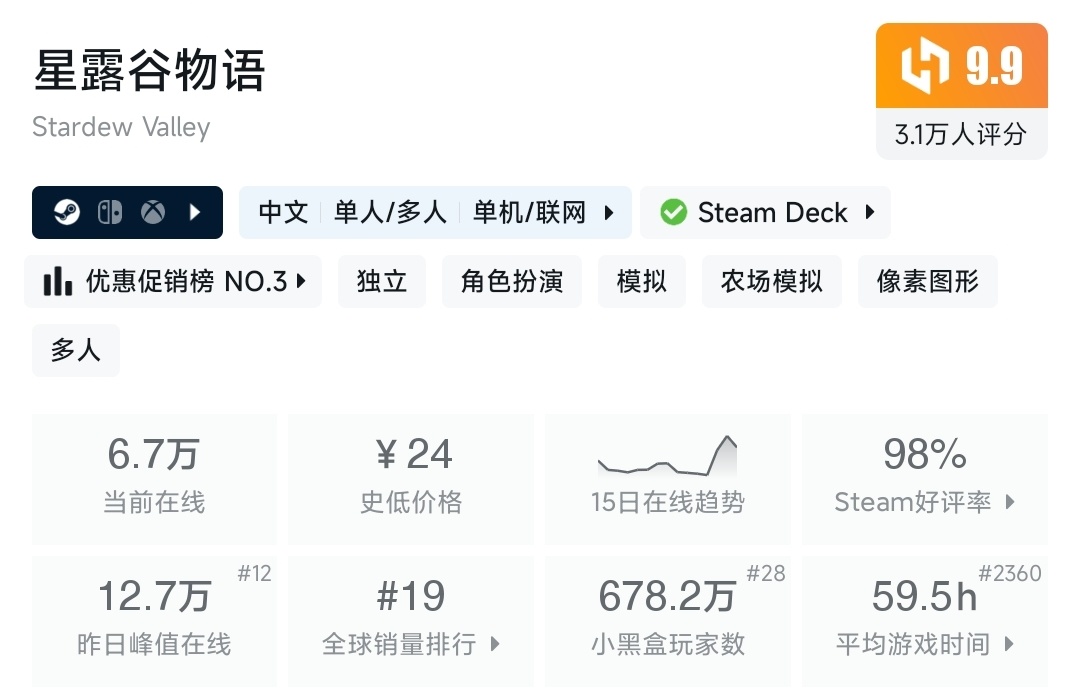The width and height of the screenshot is (1080, 699).
Task: Tap the 模拟 tag
Action: coord(642,282)
